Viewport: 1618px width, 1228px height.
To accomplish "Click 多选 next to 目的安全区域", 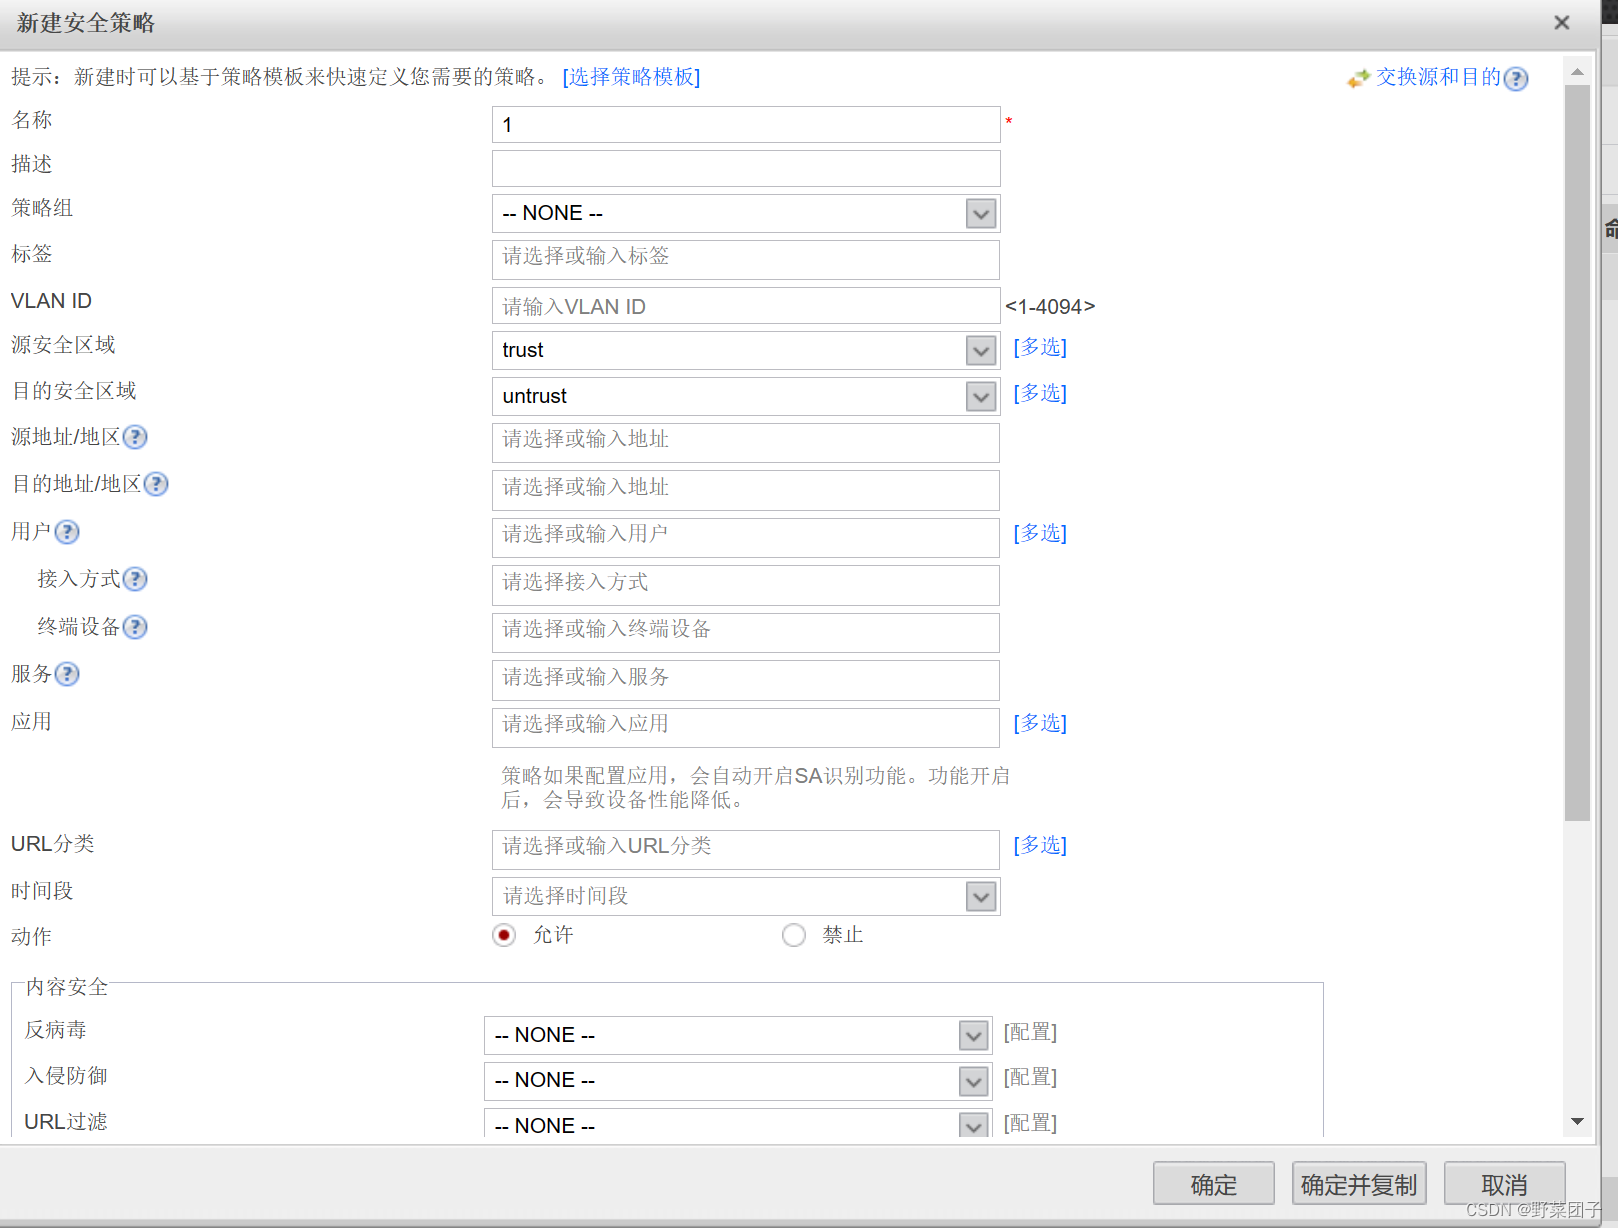I will click(x=1040, y=393).
